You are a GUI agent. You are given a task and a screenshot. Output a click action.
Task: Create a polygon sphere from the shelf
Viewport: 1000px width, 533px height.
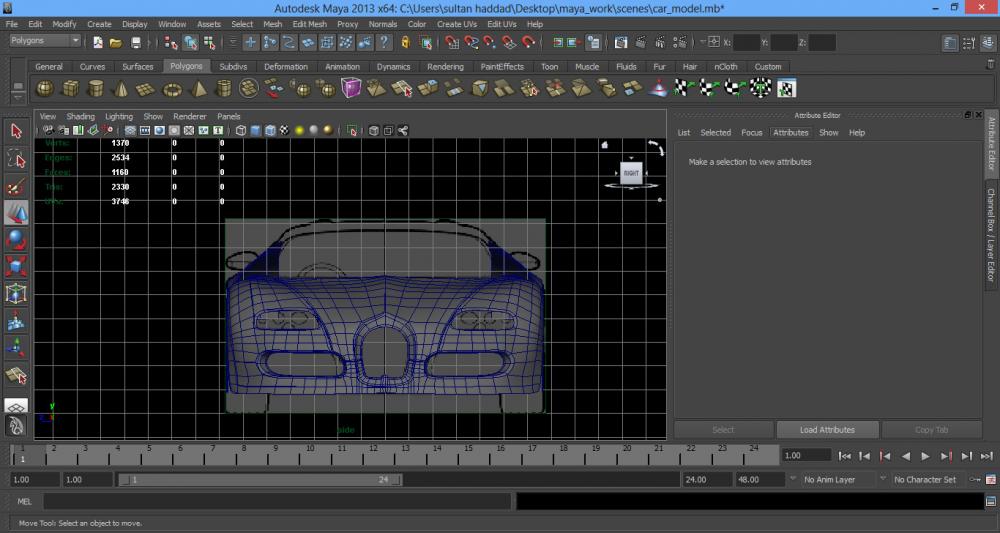coord(46,89)
